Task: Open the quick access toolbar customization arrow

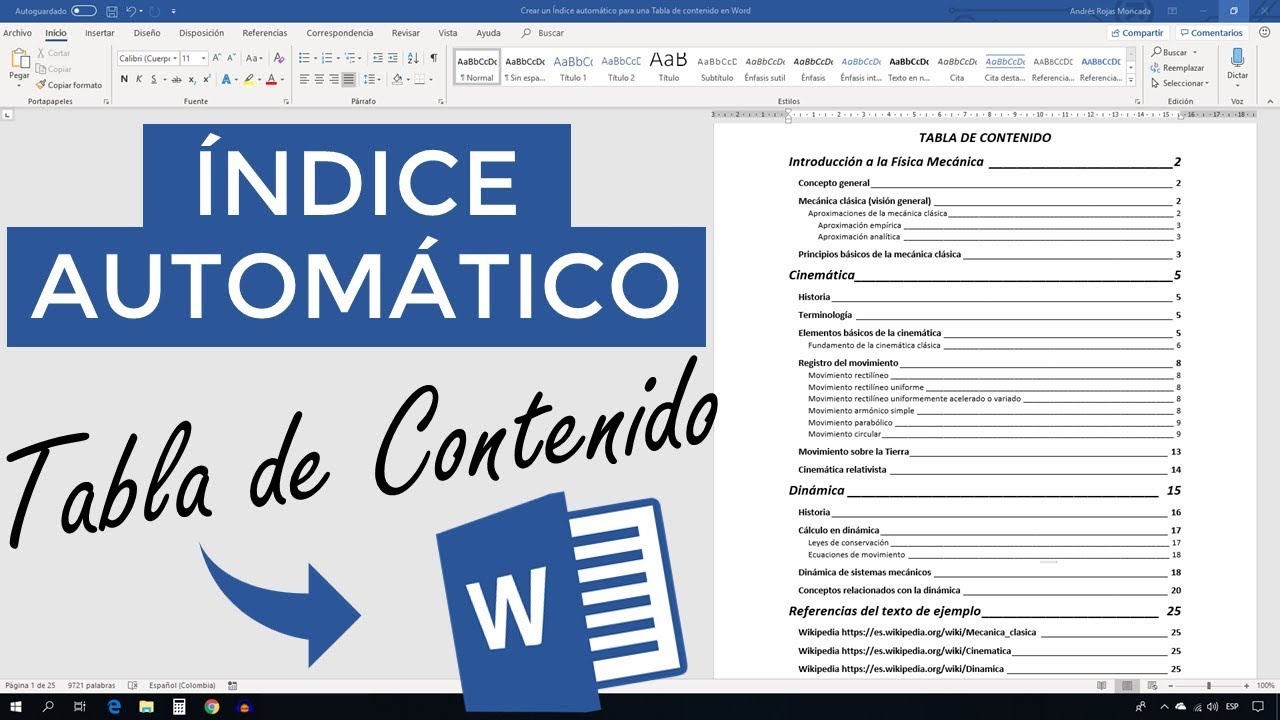Action: pyautogui.click(x=174, y=11)
